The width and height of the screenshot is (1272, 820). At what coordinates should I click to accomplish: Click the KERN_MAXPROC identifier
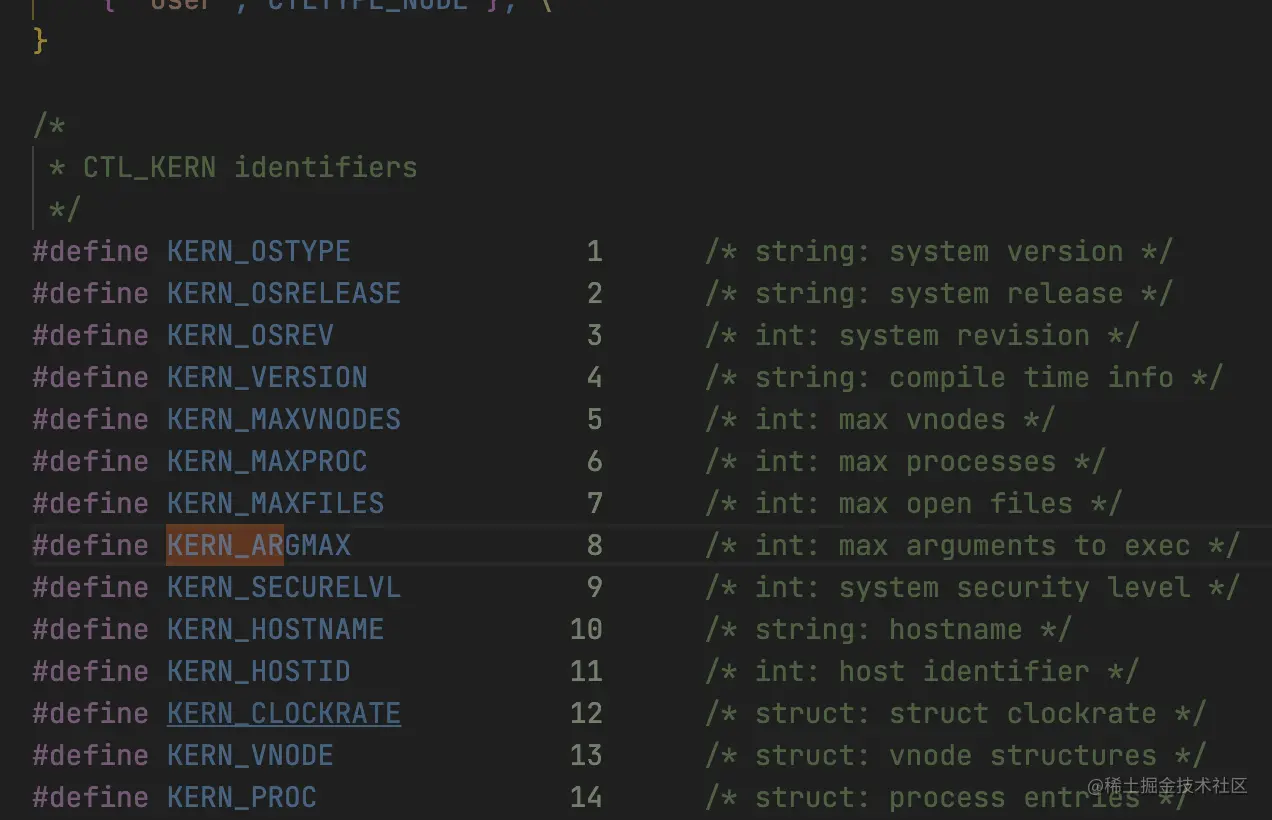tap(267, 461)
